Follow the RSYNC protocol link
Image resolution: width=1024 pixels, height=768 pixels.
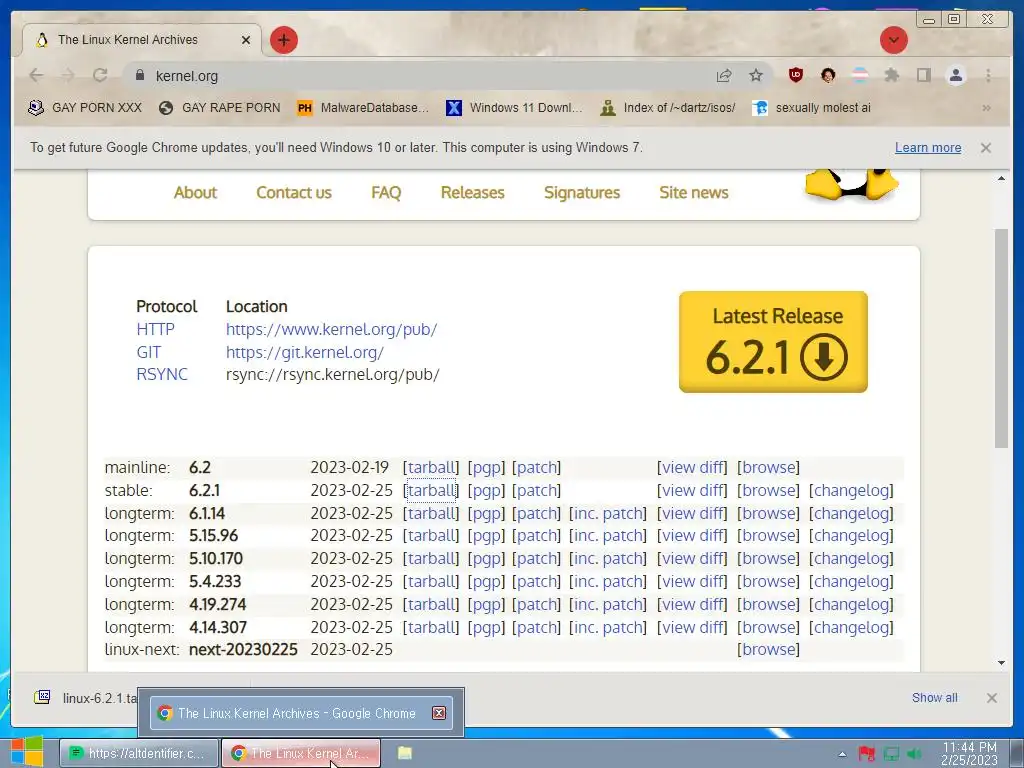[162, 374]
